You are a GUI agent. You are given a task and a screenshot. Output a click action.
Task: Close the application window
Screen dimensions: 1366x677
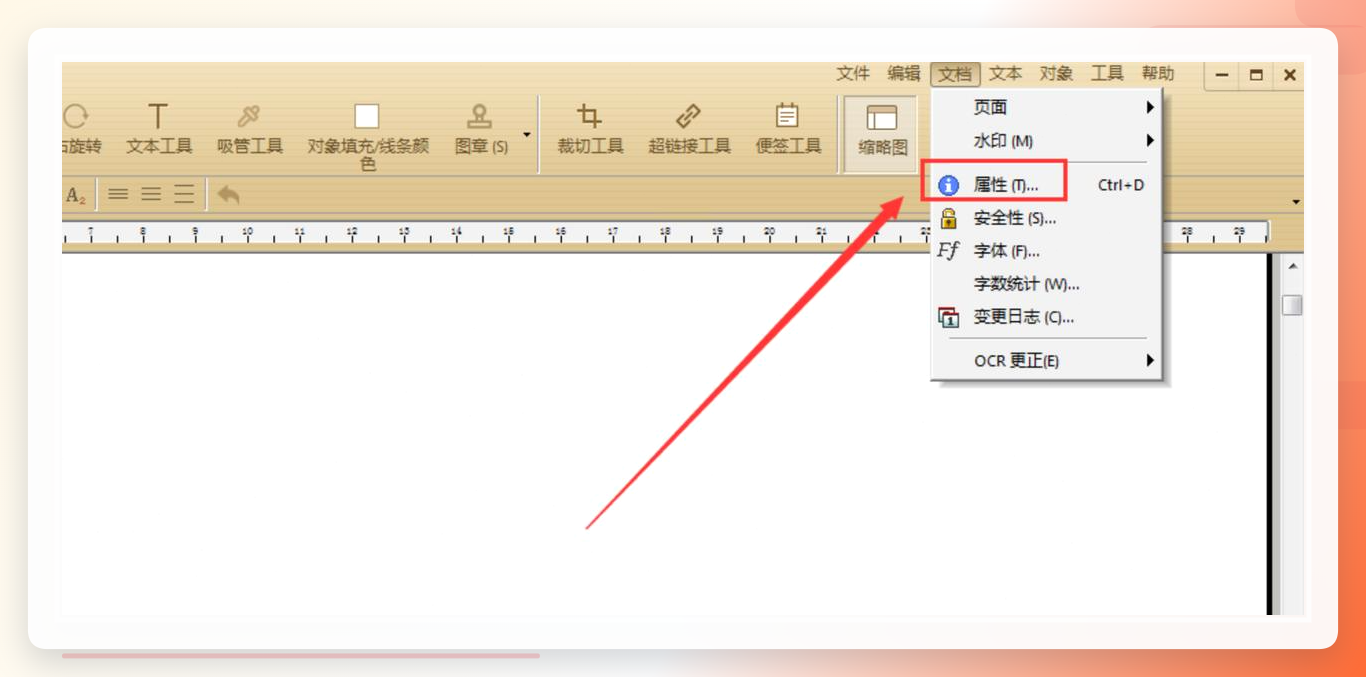(1289, 75)
